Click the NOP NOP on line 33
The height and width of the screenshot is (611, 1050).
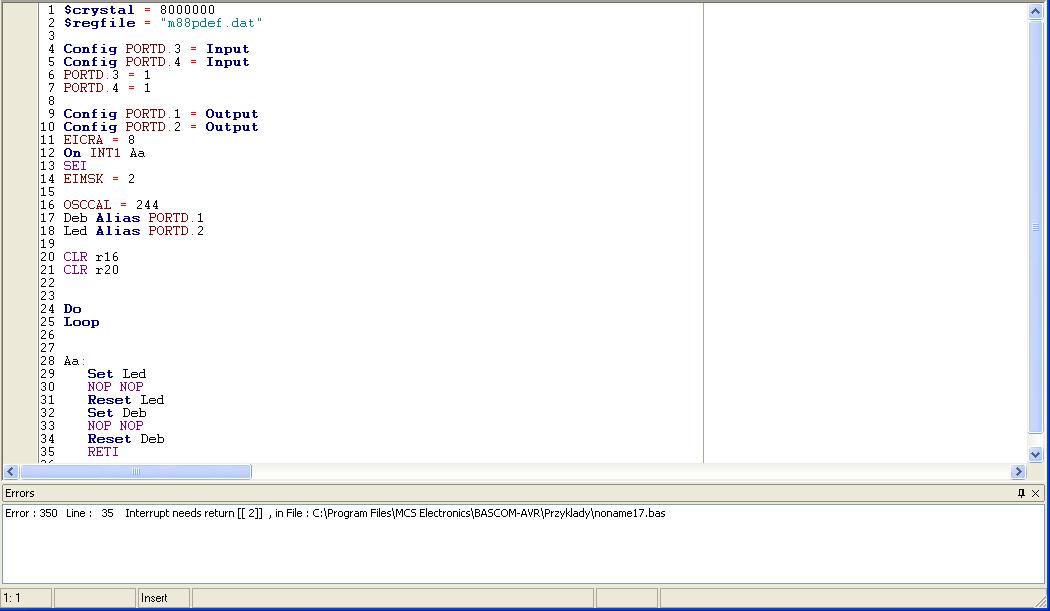click(x=115, y=425)
